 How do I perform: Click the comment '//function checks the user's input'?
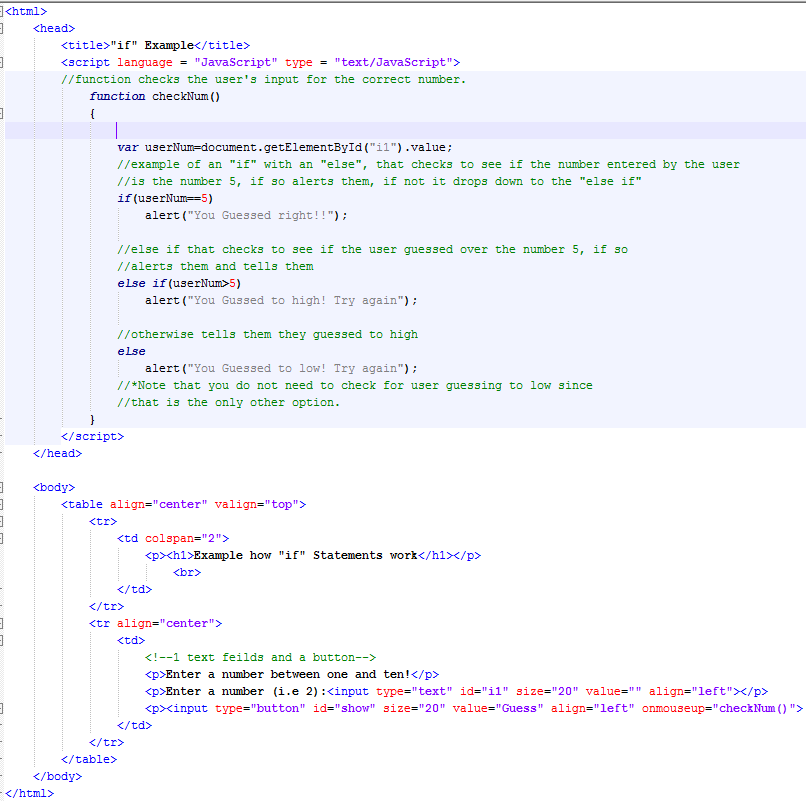point(263,79)
